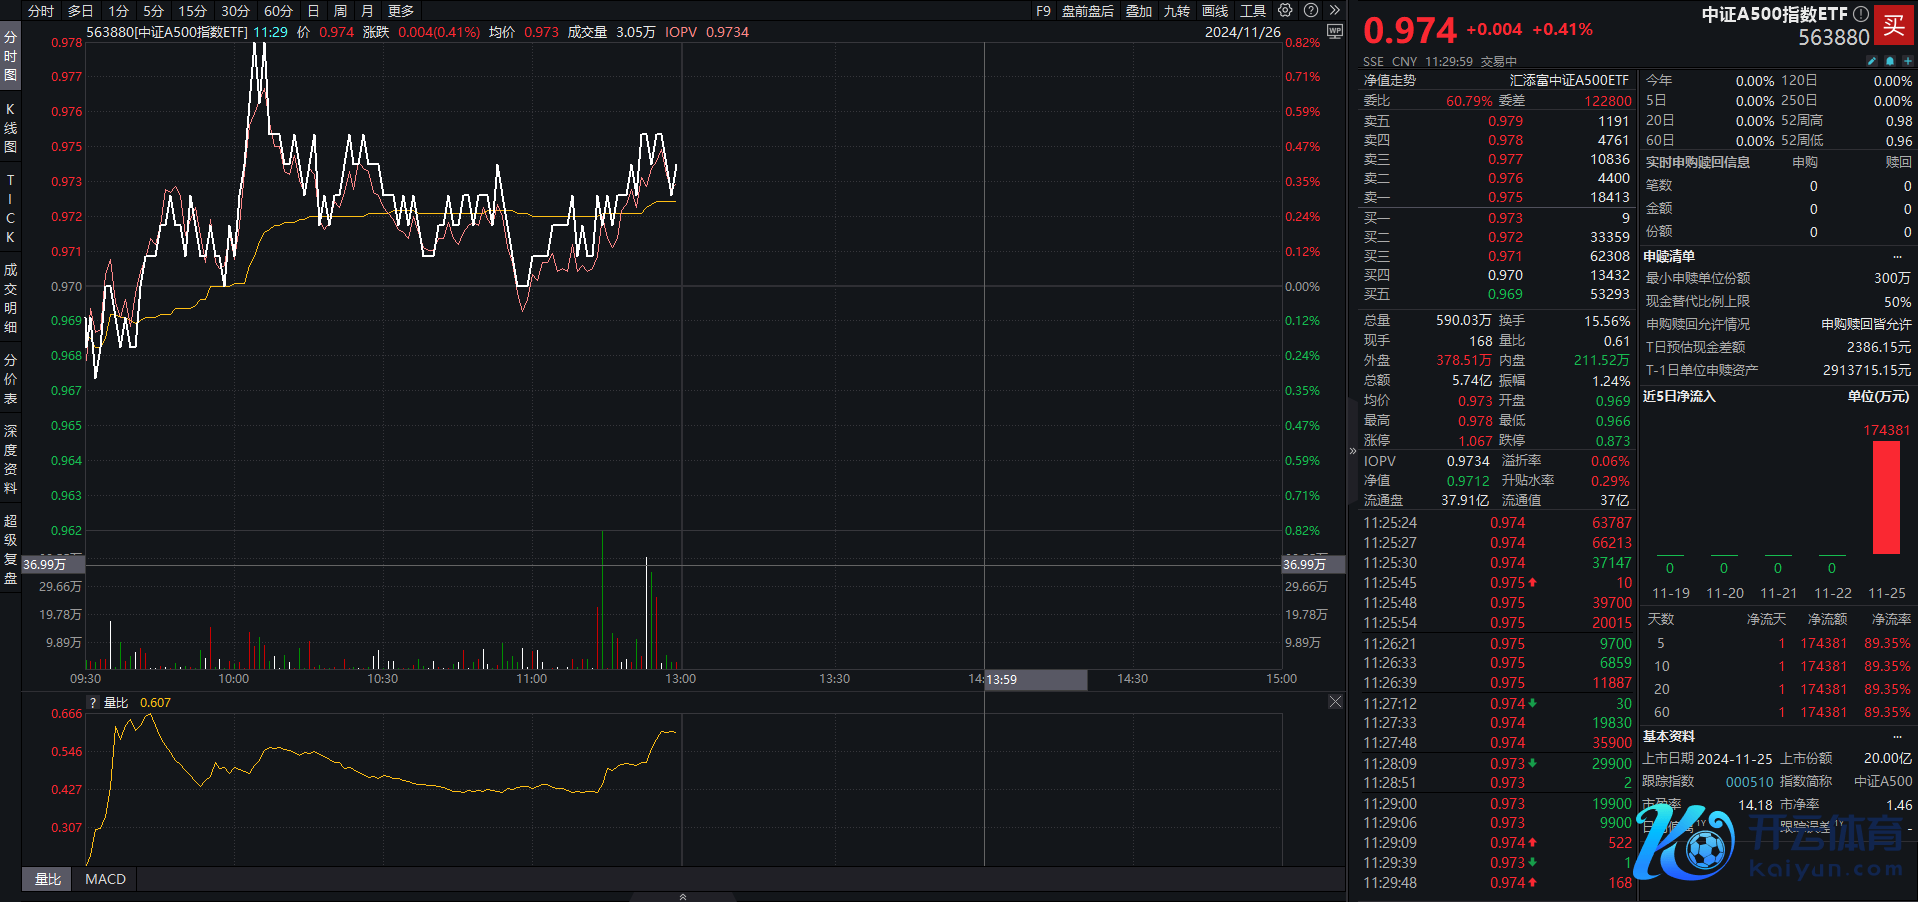Switch to the MACD indicator tab
The image size is (1918, 902).
coord(105,879)
